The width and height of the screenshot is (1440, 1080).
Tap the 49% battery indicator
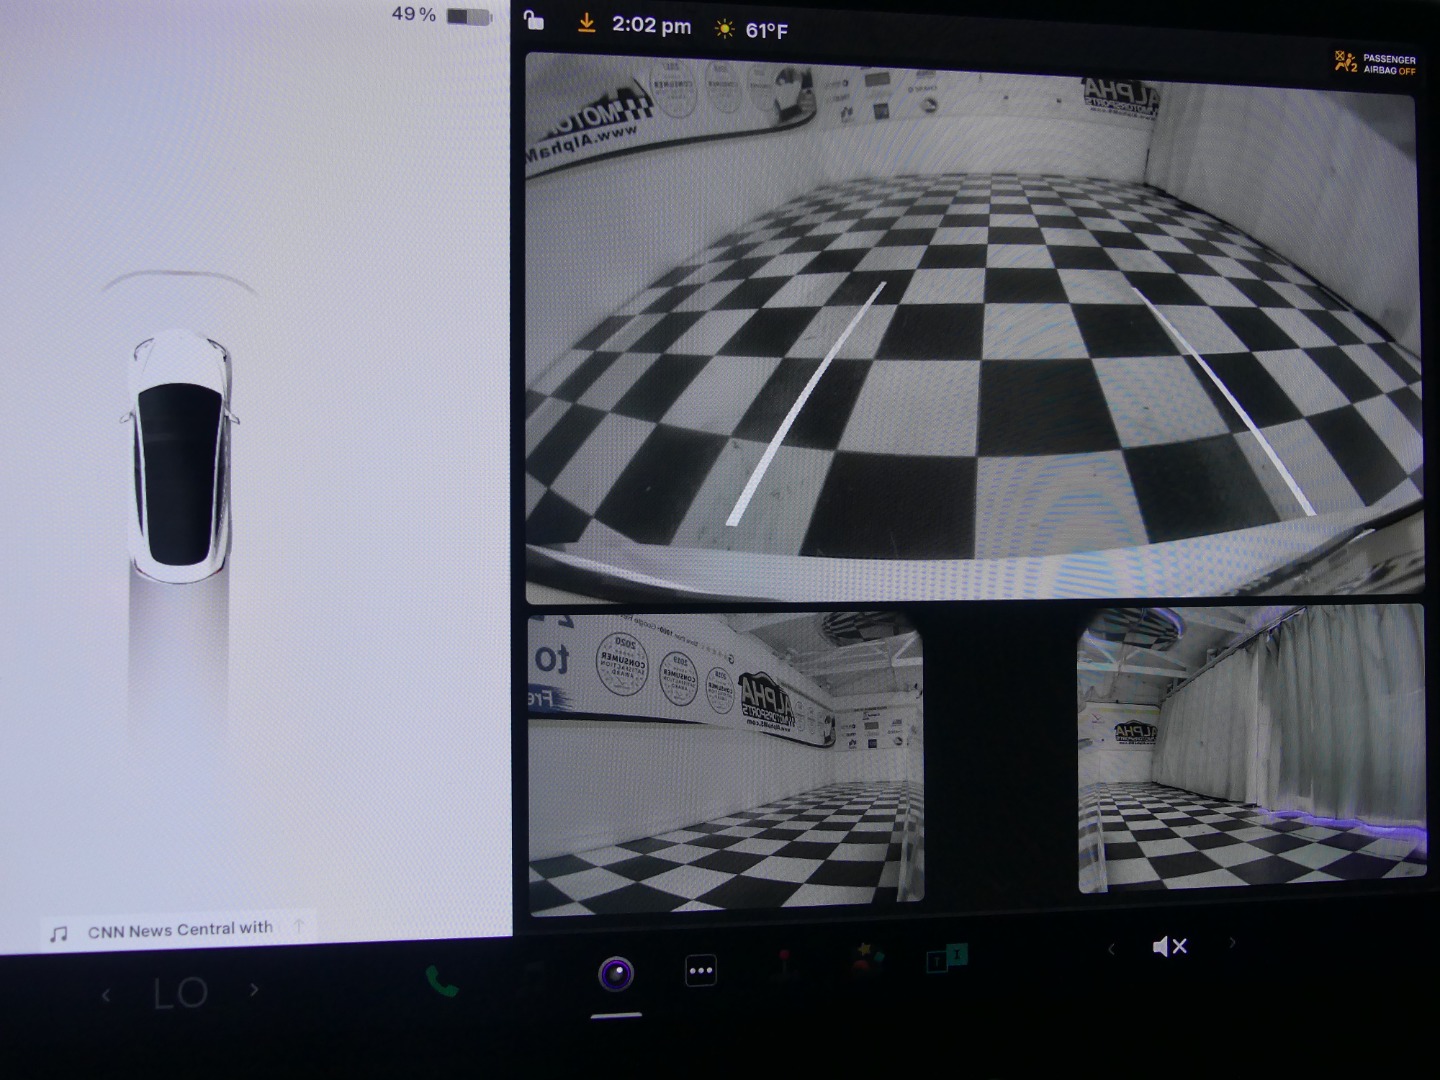point(442,15)
